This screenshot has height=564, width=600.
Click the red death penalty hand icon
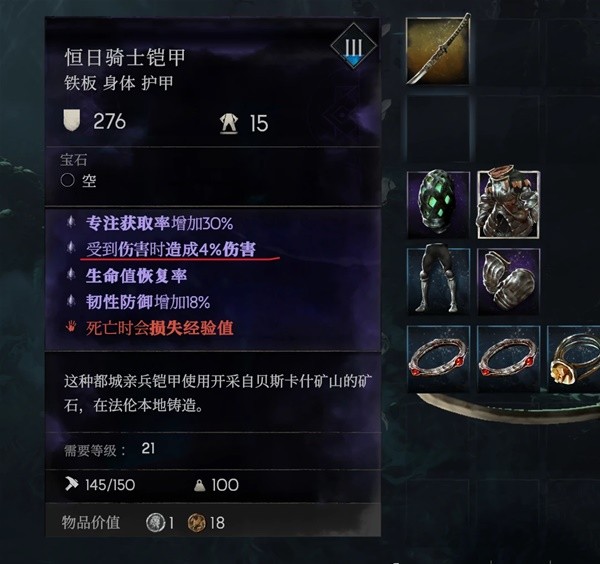(x=71, y=327)
